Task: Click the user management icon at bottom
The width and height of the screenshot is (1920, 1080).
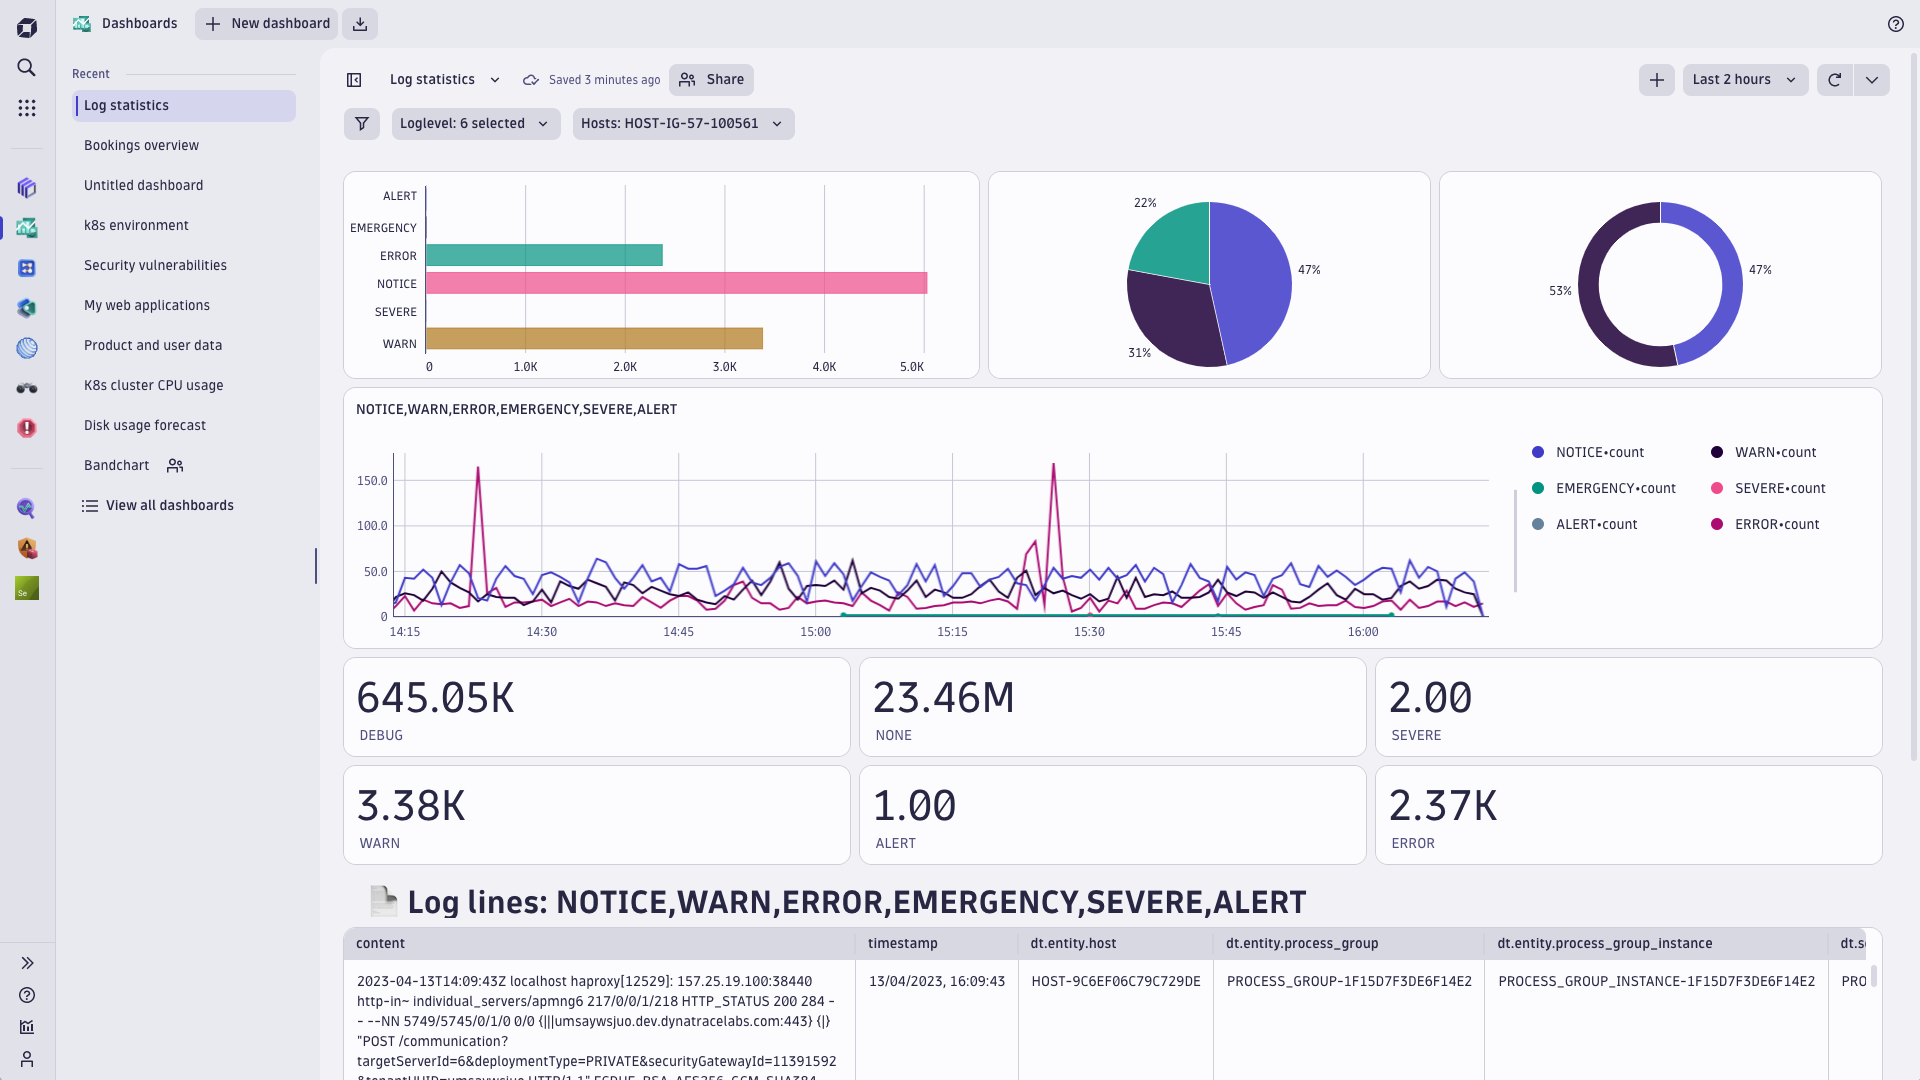Action: [x=26, y=1059]
